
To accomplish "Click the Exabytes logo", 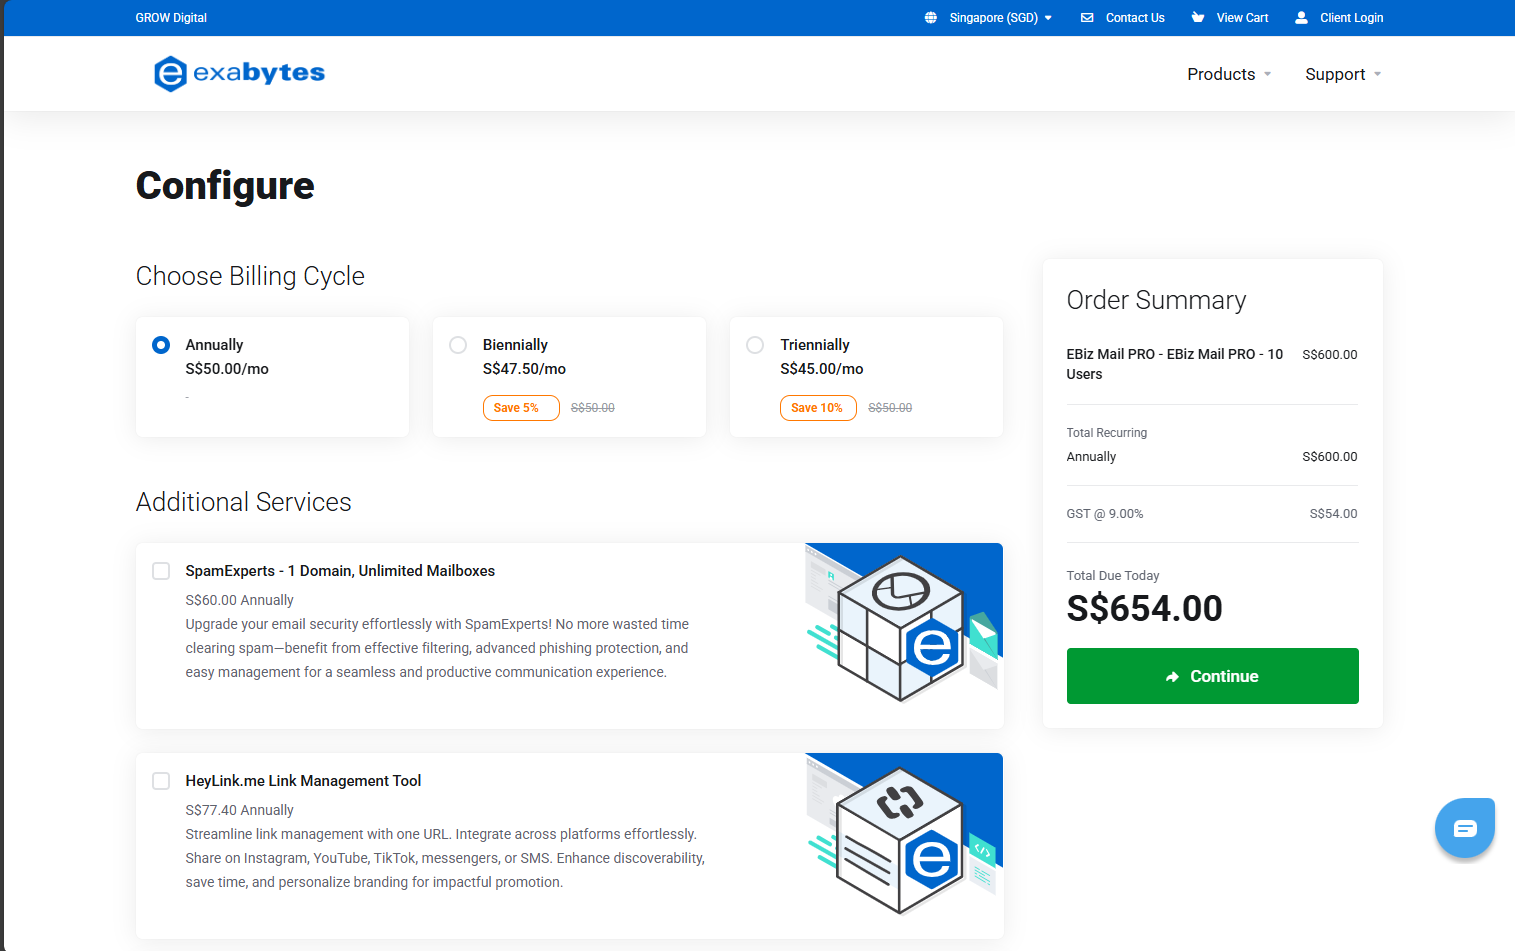I will click(x=239, y=73).
